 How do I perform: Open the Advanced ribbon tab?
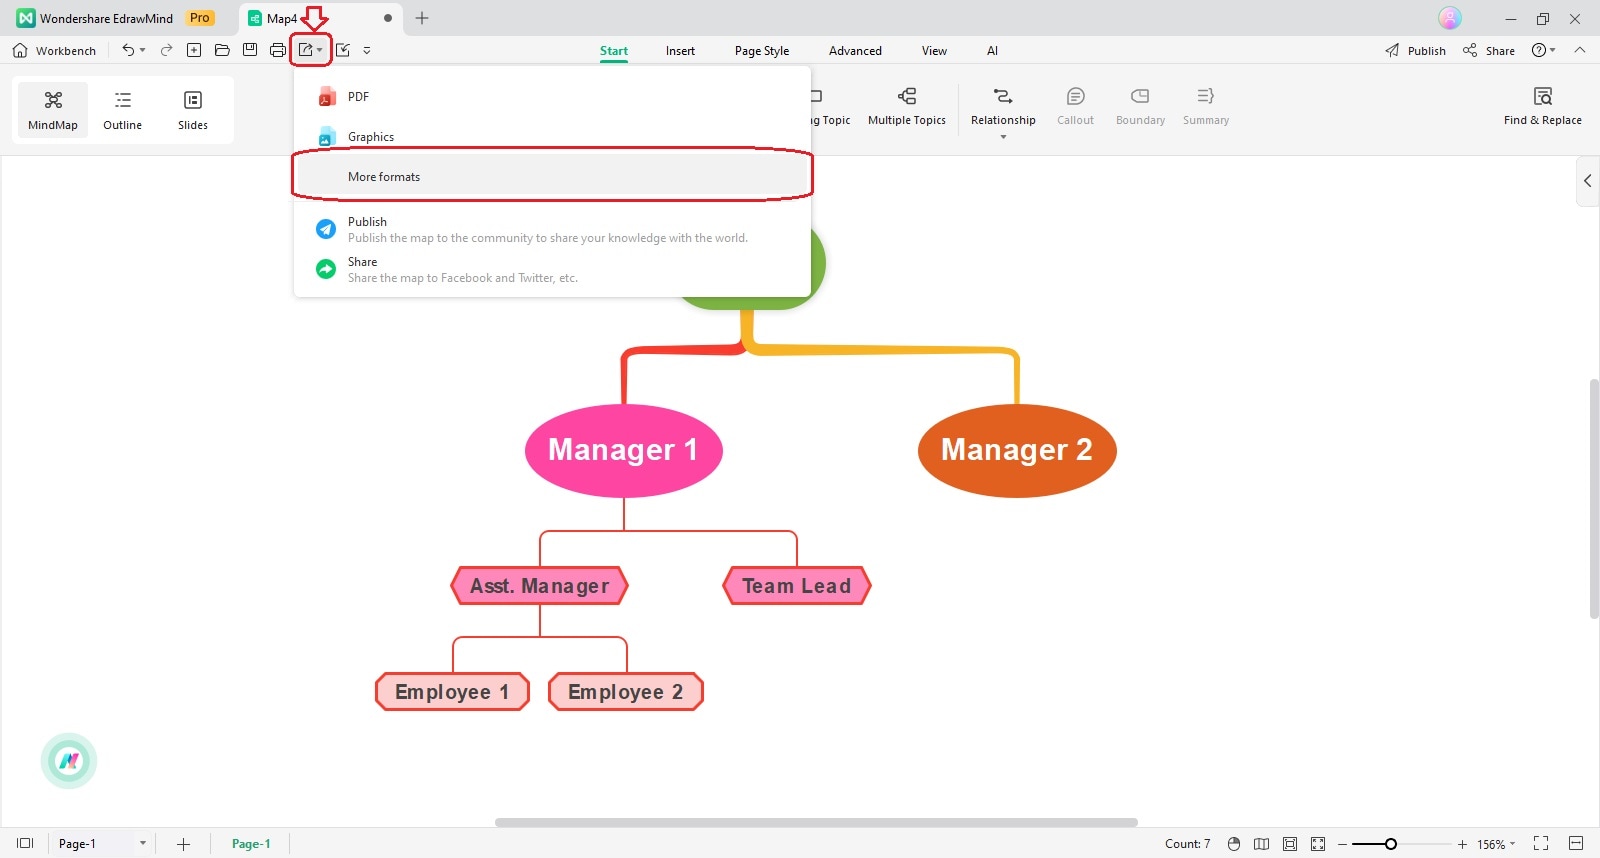click(x=855, y=51)
